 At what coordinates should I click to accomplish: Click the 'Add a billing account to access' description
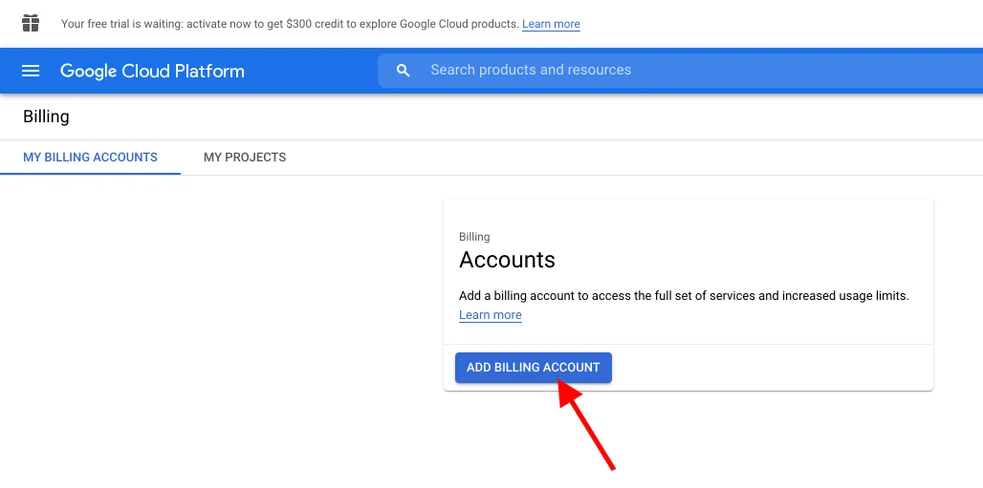tap(684, 295)
